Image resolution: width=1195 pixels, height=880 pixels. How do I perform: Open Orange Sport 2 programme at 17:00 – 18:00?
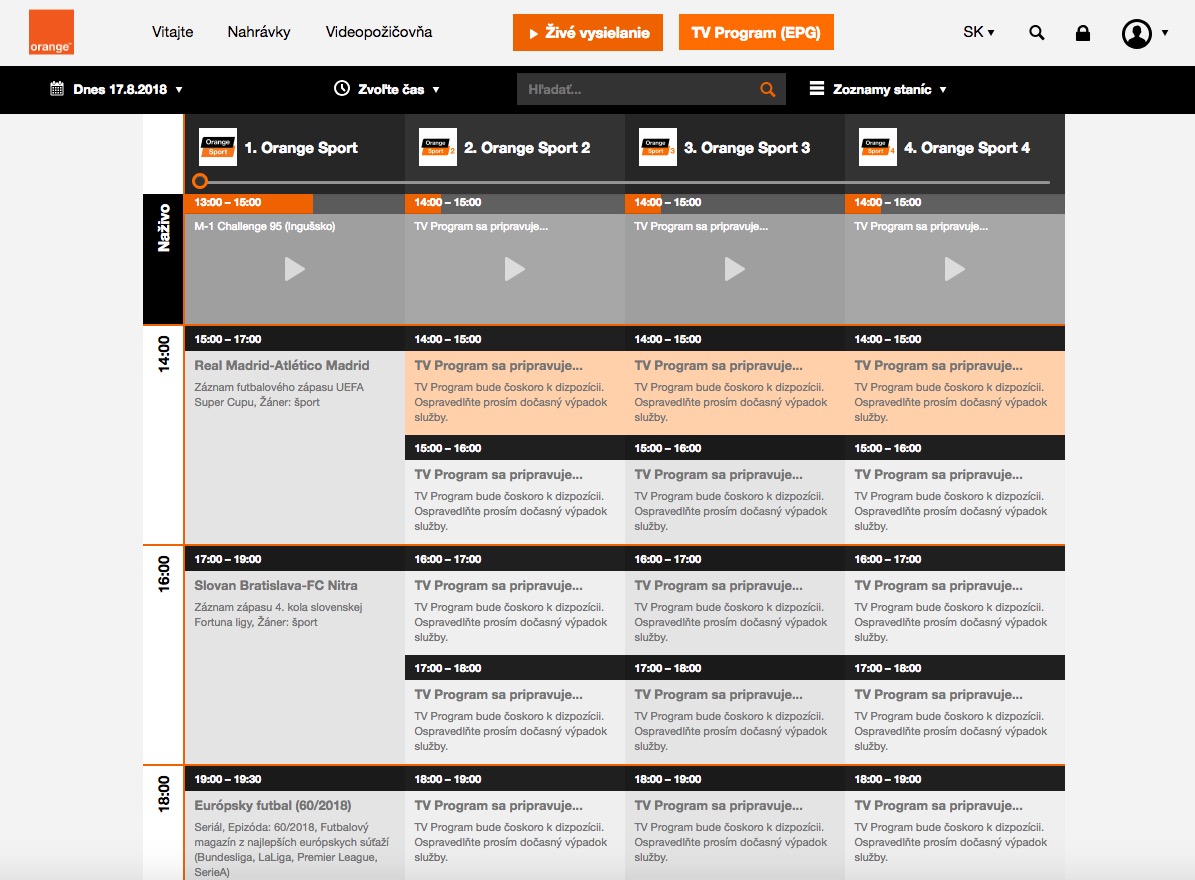coord(514,722)
